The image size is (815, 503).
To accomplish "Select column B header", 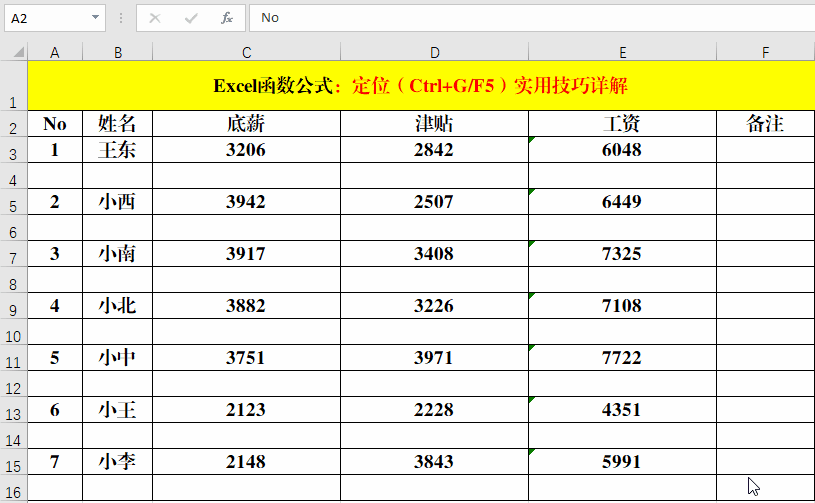I will pos(117,52).
